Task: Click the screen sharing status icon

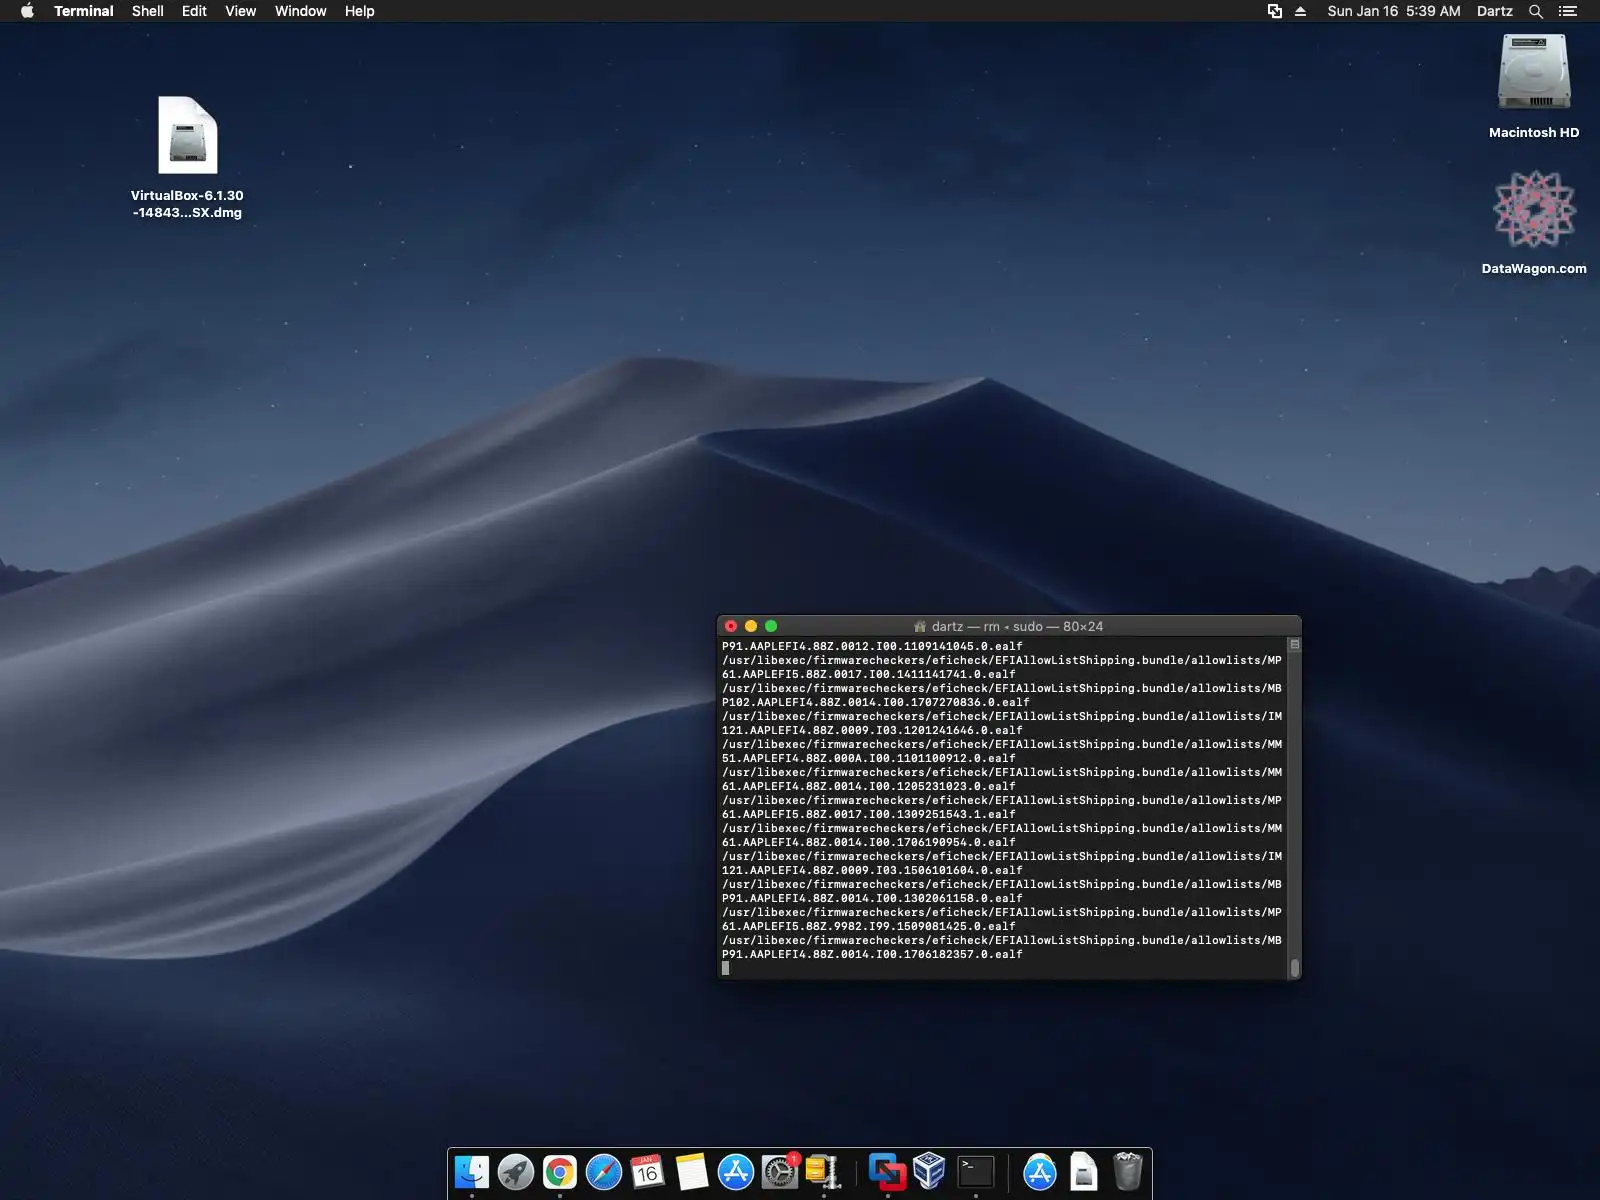Action: pyautogui.click(x=1275, y=11)
